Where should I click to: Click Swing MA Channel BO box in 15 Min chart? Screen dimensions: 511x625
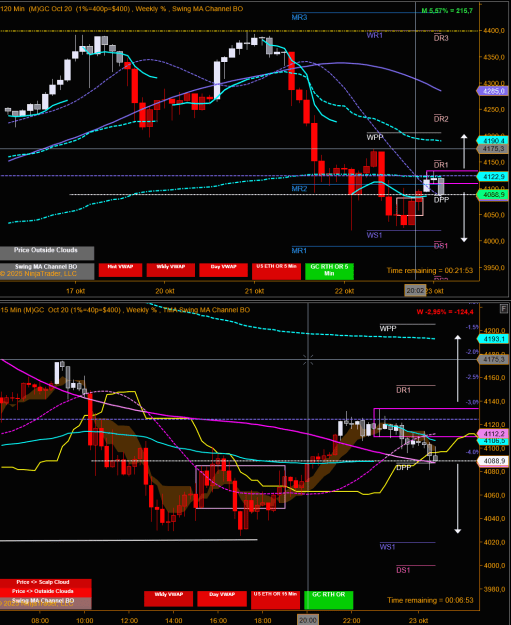coord(45,603)
